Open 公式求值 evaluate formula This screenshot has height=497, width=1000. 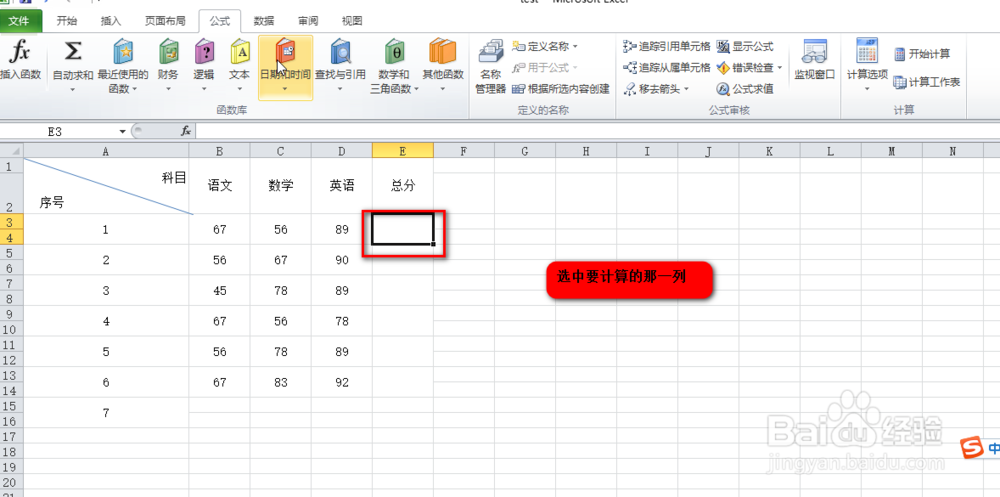coord(745,89)
